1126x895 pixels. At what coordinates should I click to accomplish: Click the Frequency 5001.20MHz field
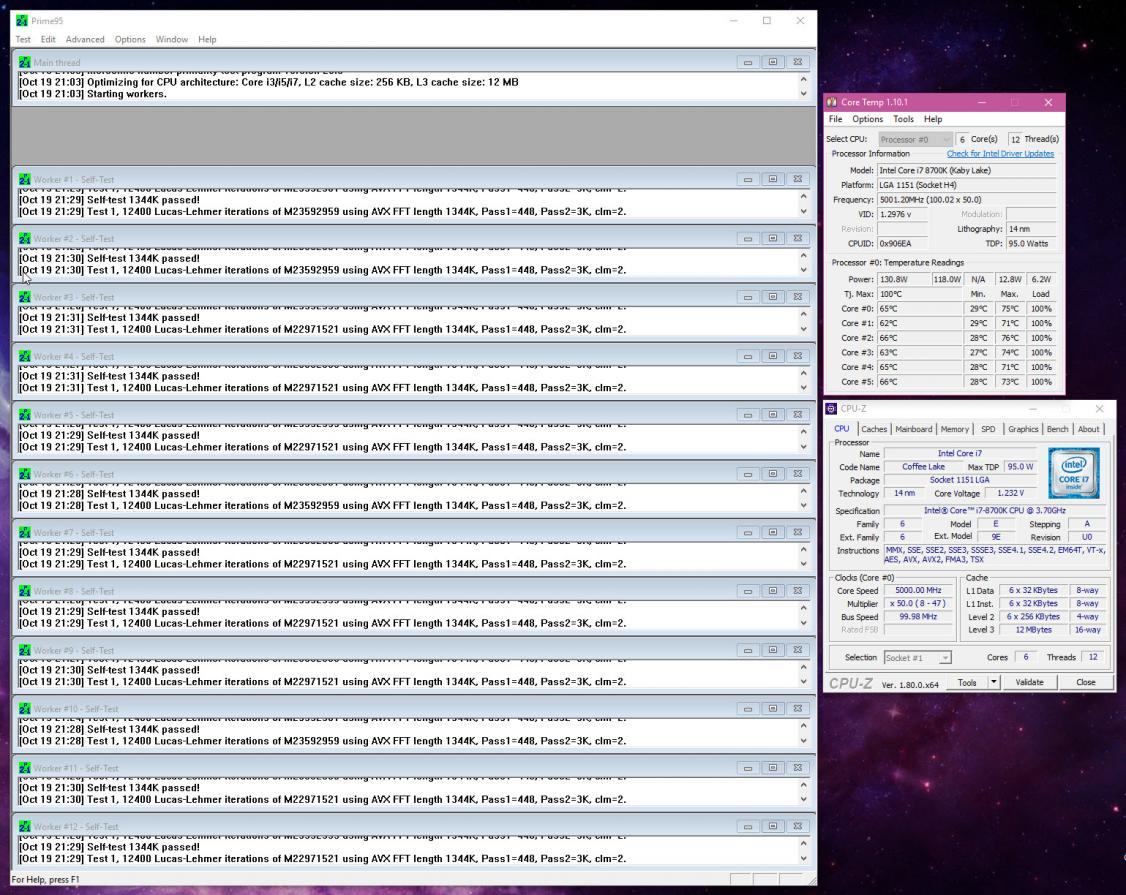967,200
